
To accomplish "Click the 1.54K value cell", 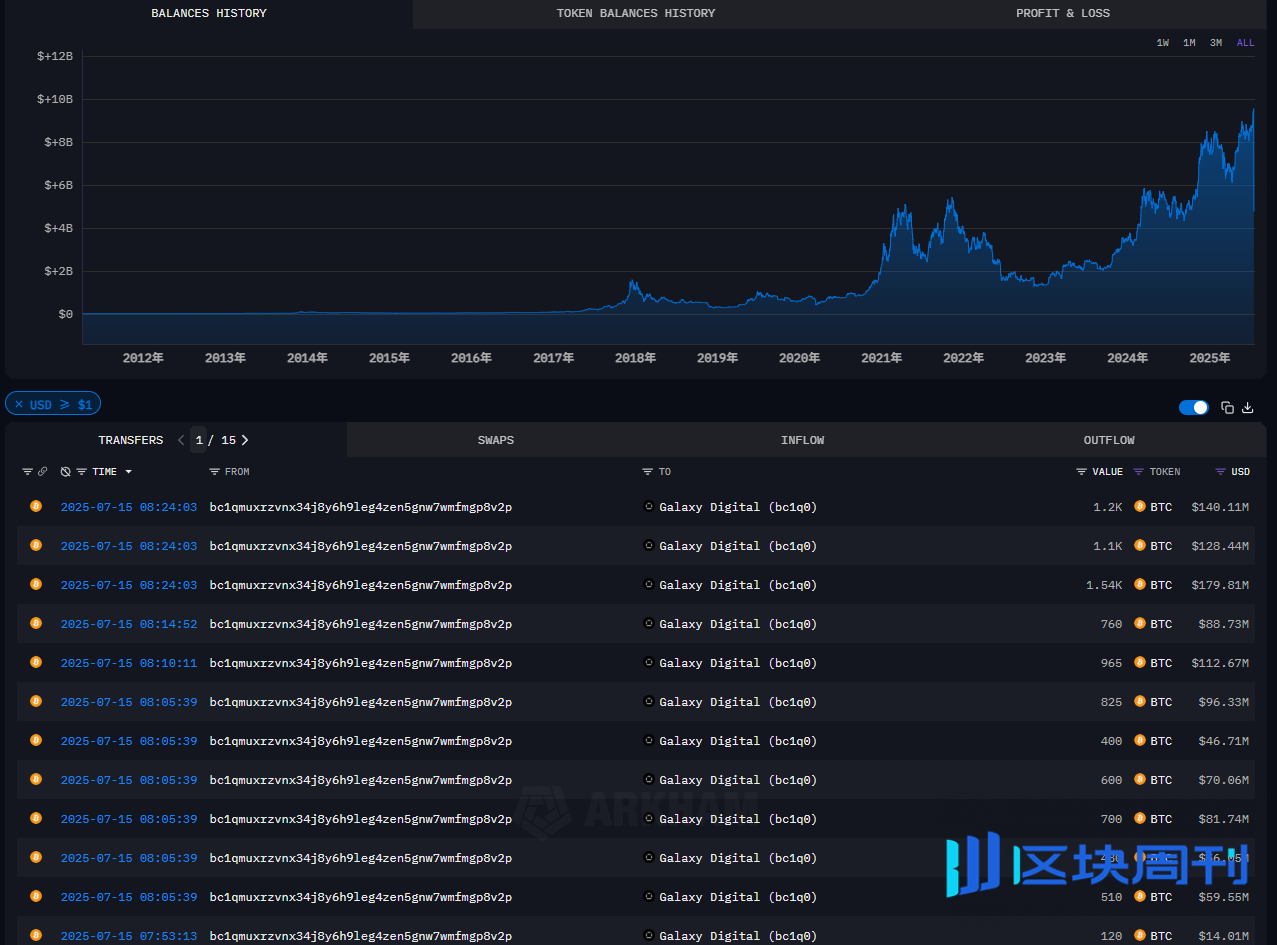I will coord(1104,585).
